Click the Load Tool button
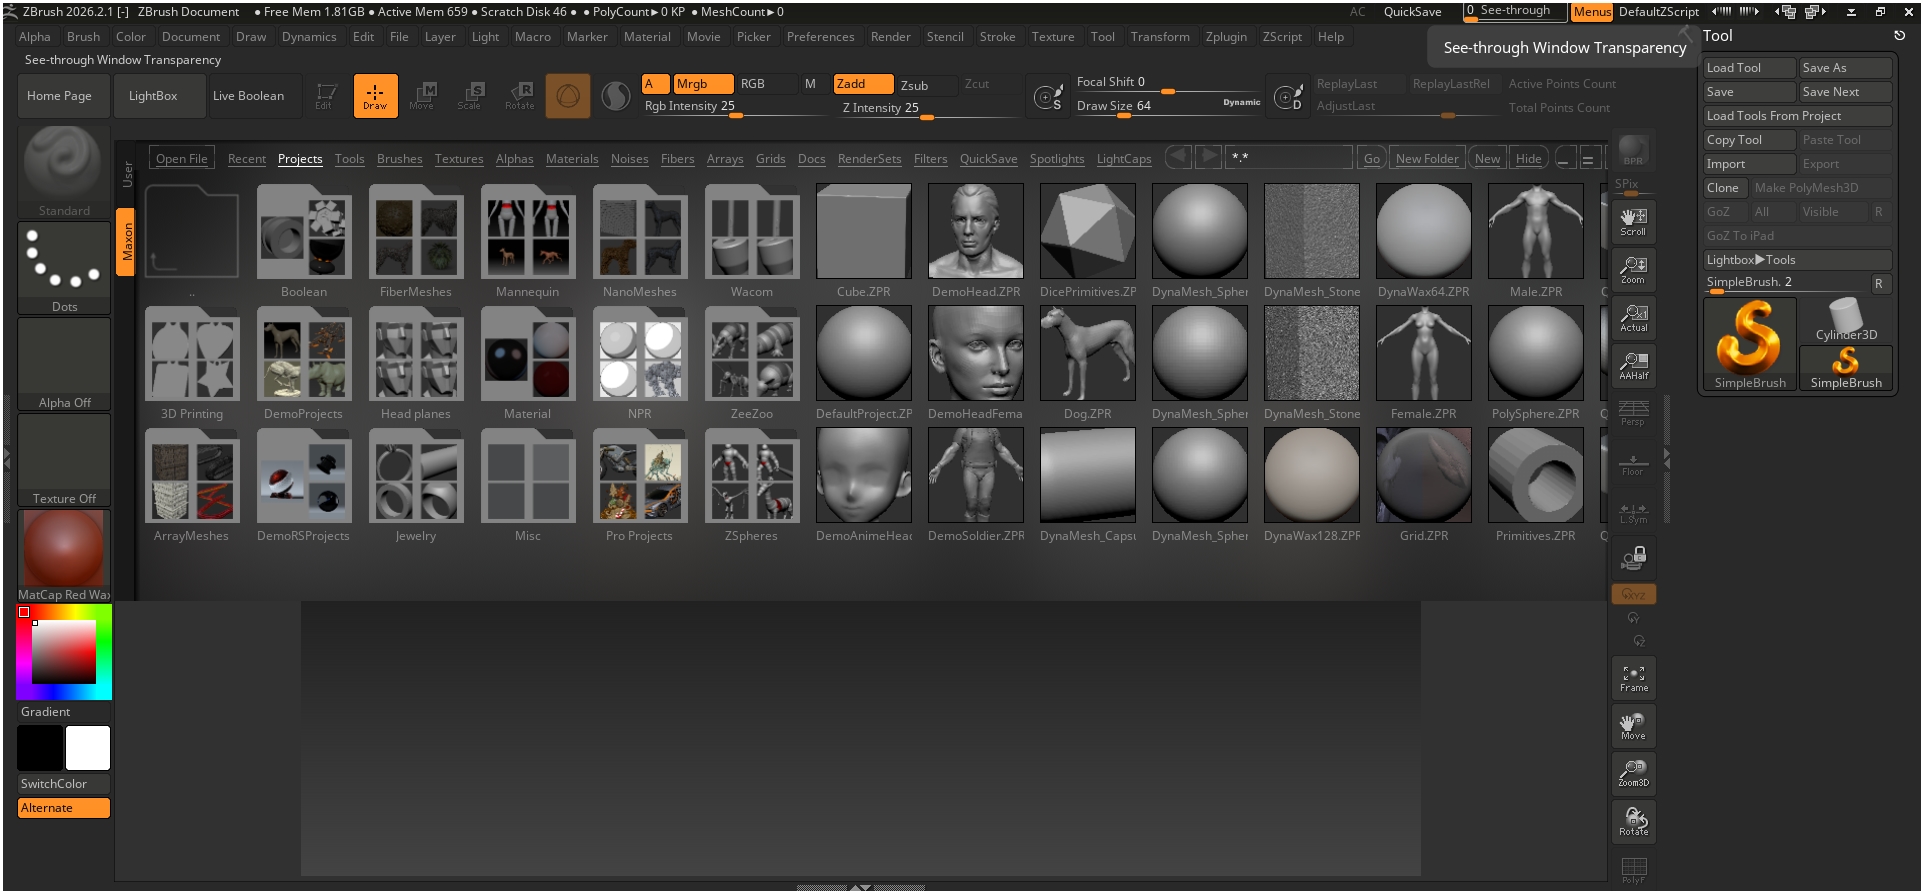The height and width of the screenshot is (894, 1924). 1749,68
